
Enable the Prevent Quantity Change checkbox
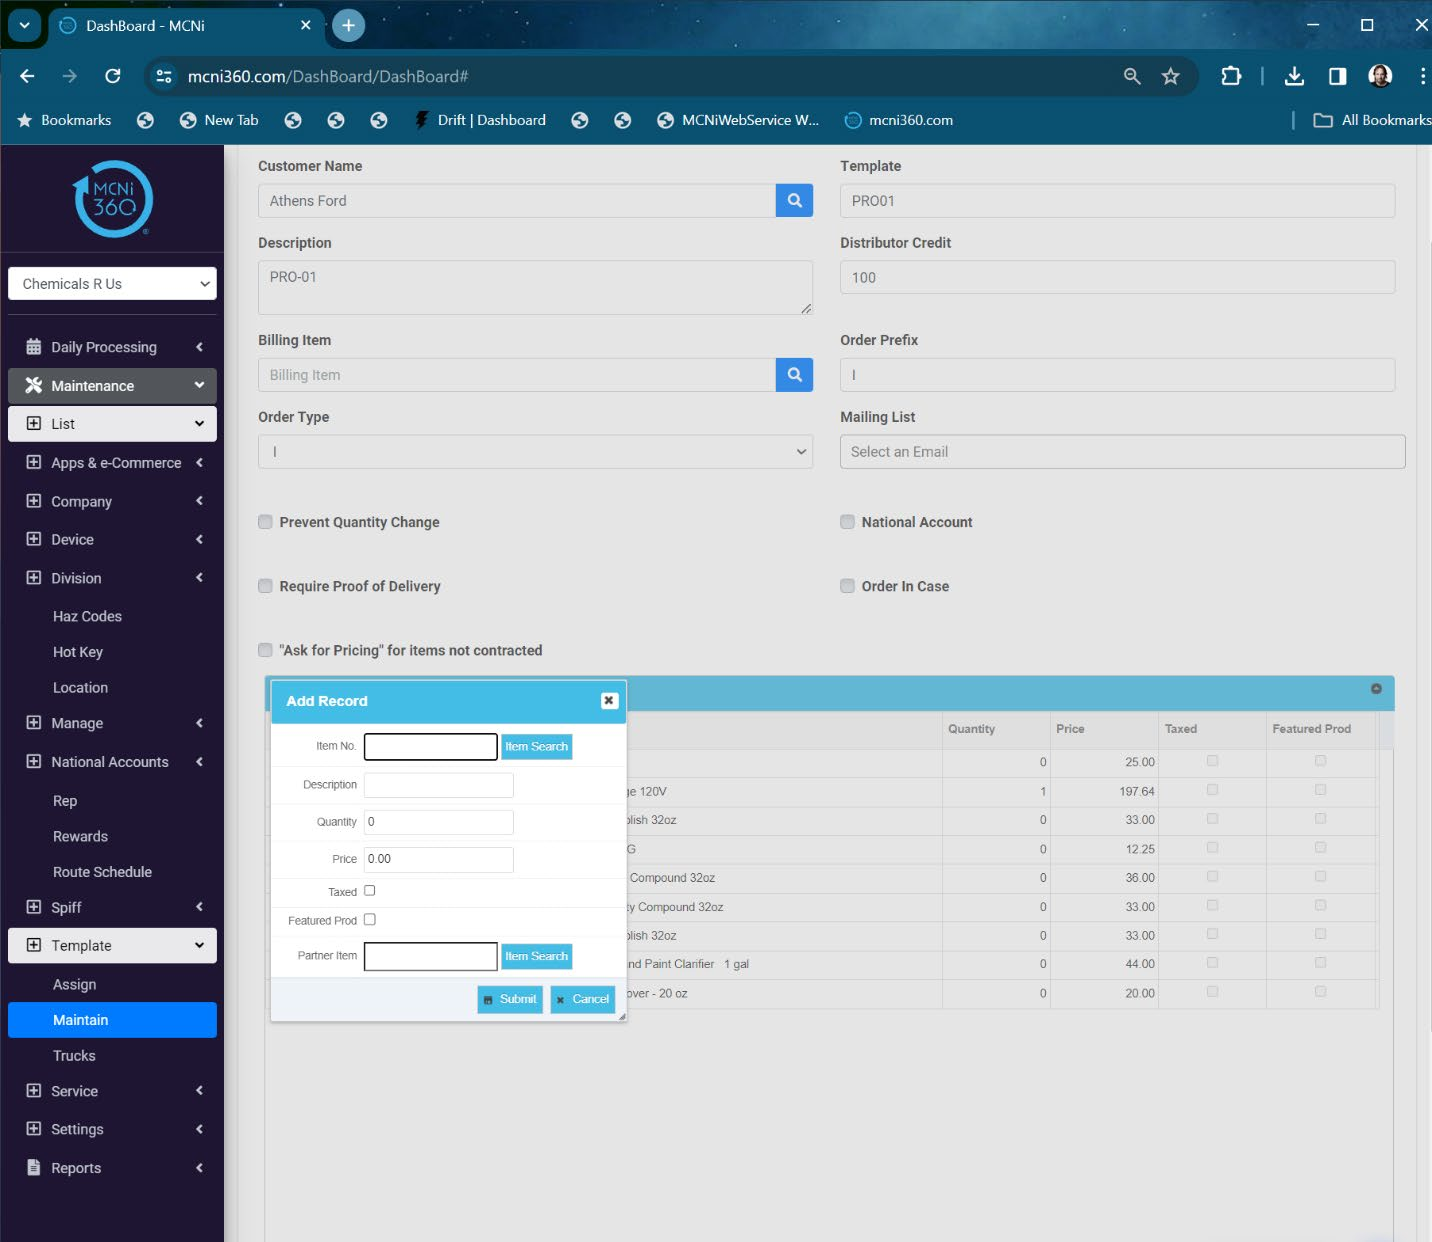pos(265,521)
